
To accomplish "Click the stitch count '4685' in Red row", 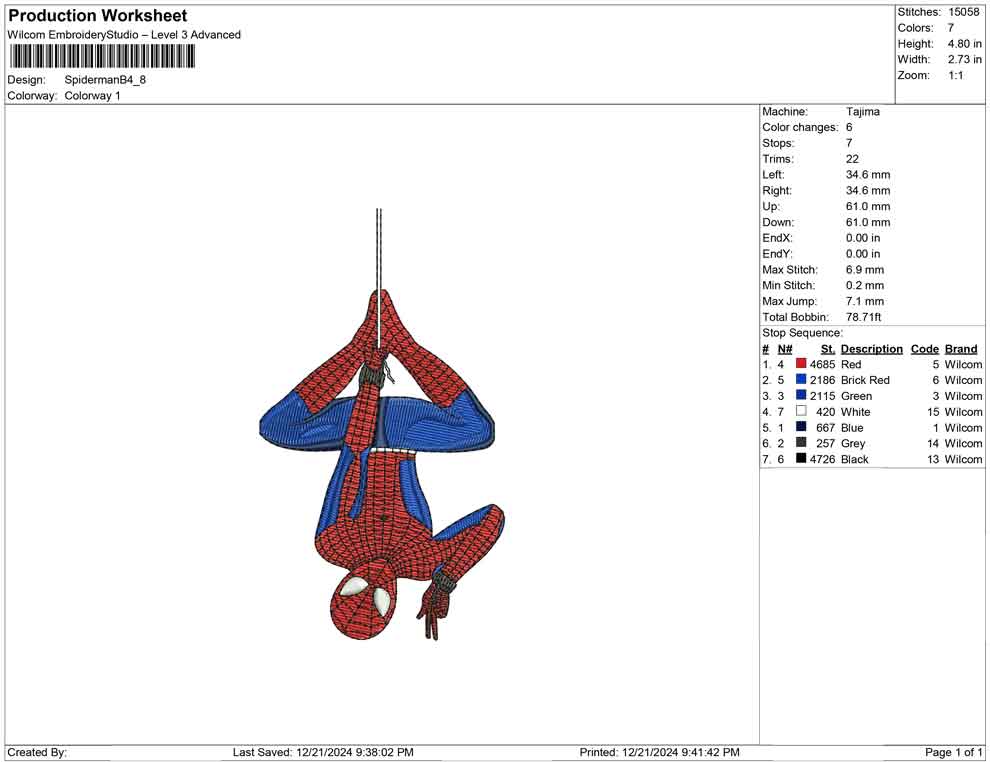I will 822,364.
